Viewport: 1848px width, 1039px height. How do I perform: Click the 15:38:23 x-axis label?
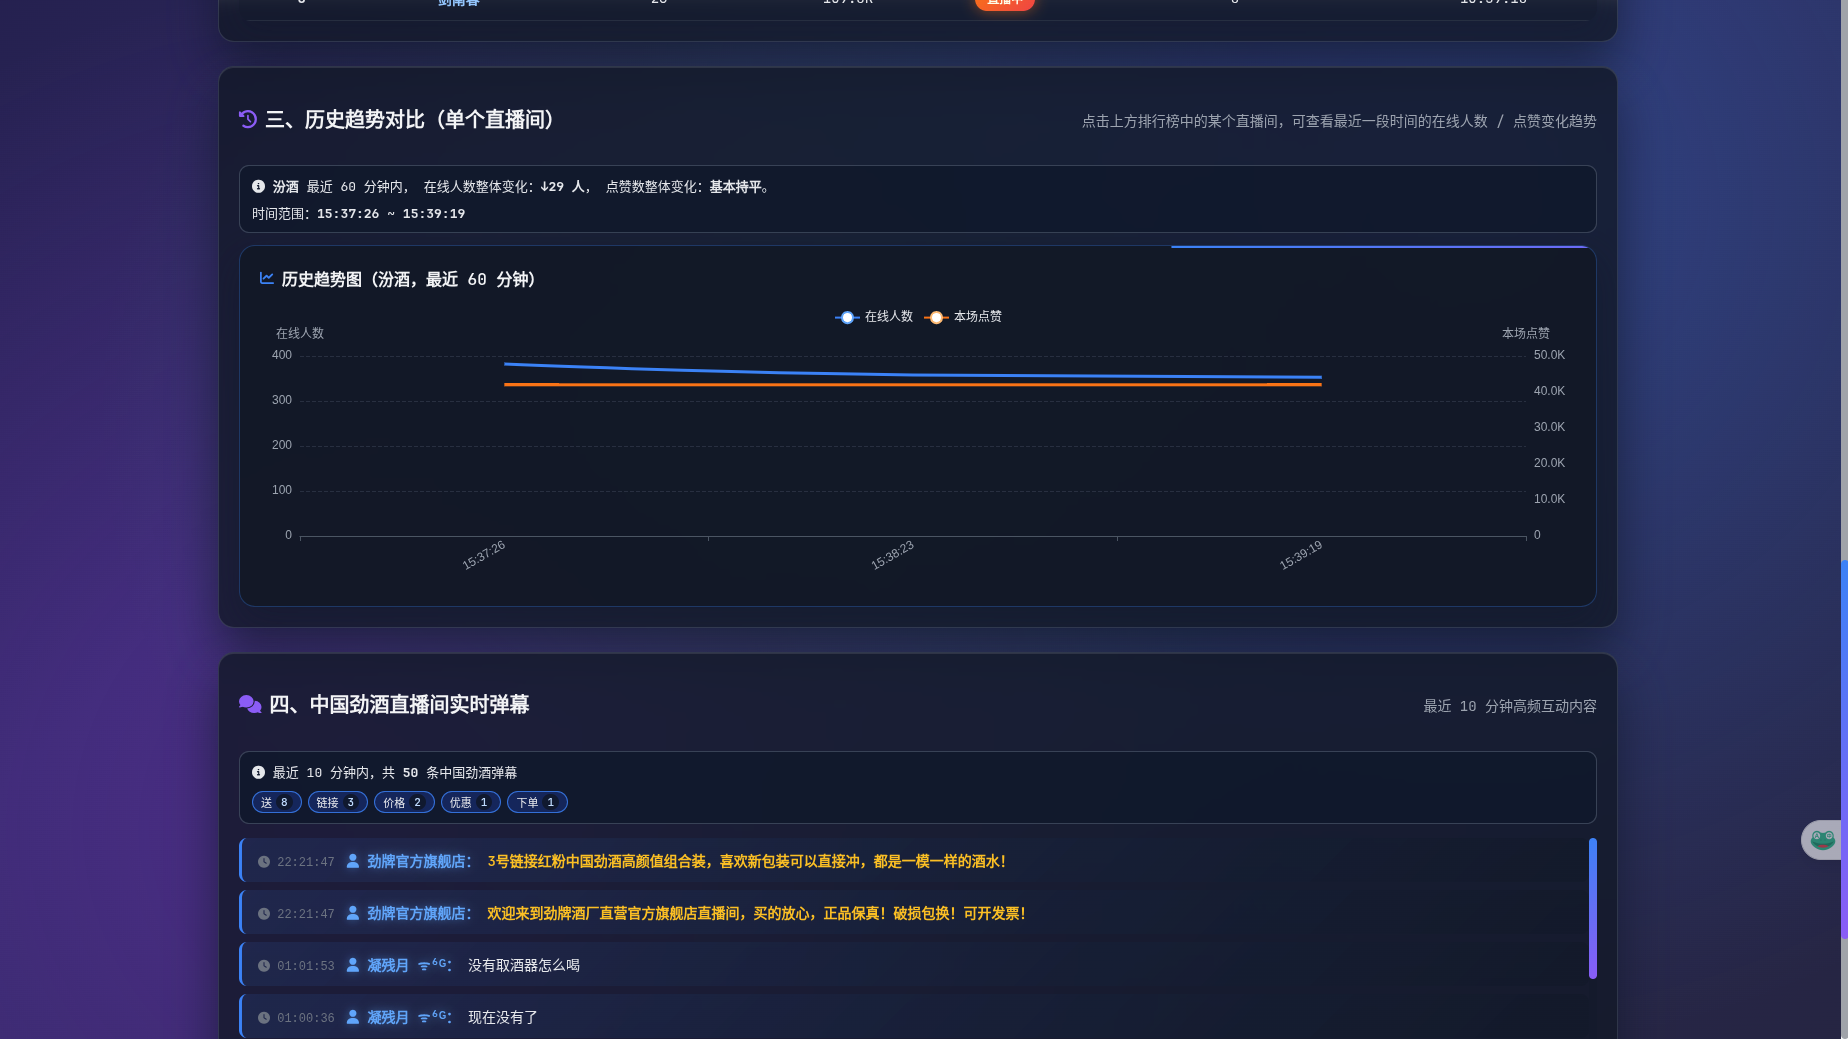pos(892,556)
